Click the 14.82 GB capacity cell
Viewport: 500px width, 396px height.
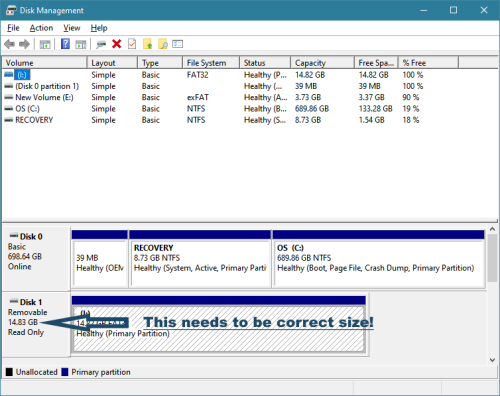(310, 75)
